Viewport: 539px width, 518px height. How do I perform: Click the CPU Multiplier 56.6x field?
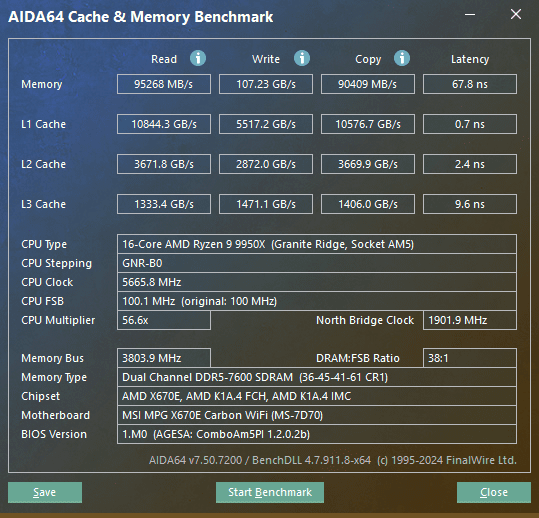point(164,320)
